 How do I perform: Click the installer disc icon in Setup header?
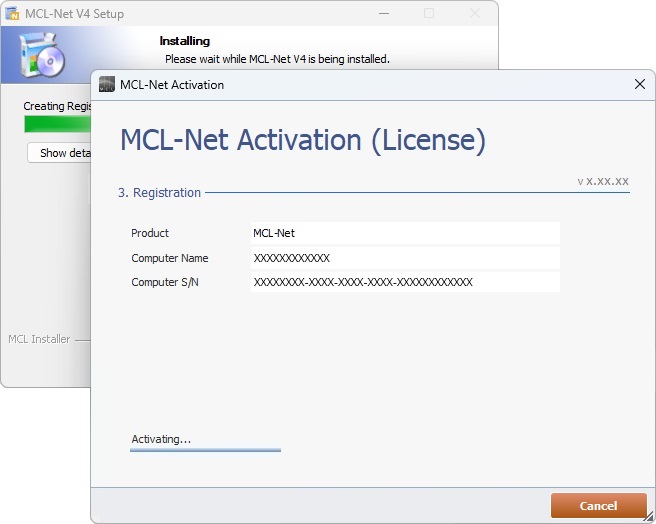(42, 55)
